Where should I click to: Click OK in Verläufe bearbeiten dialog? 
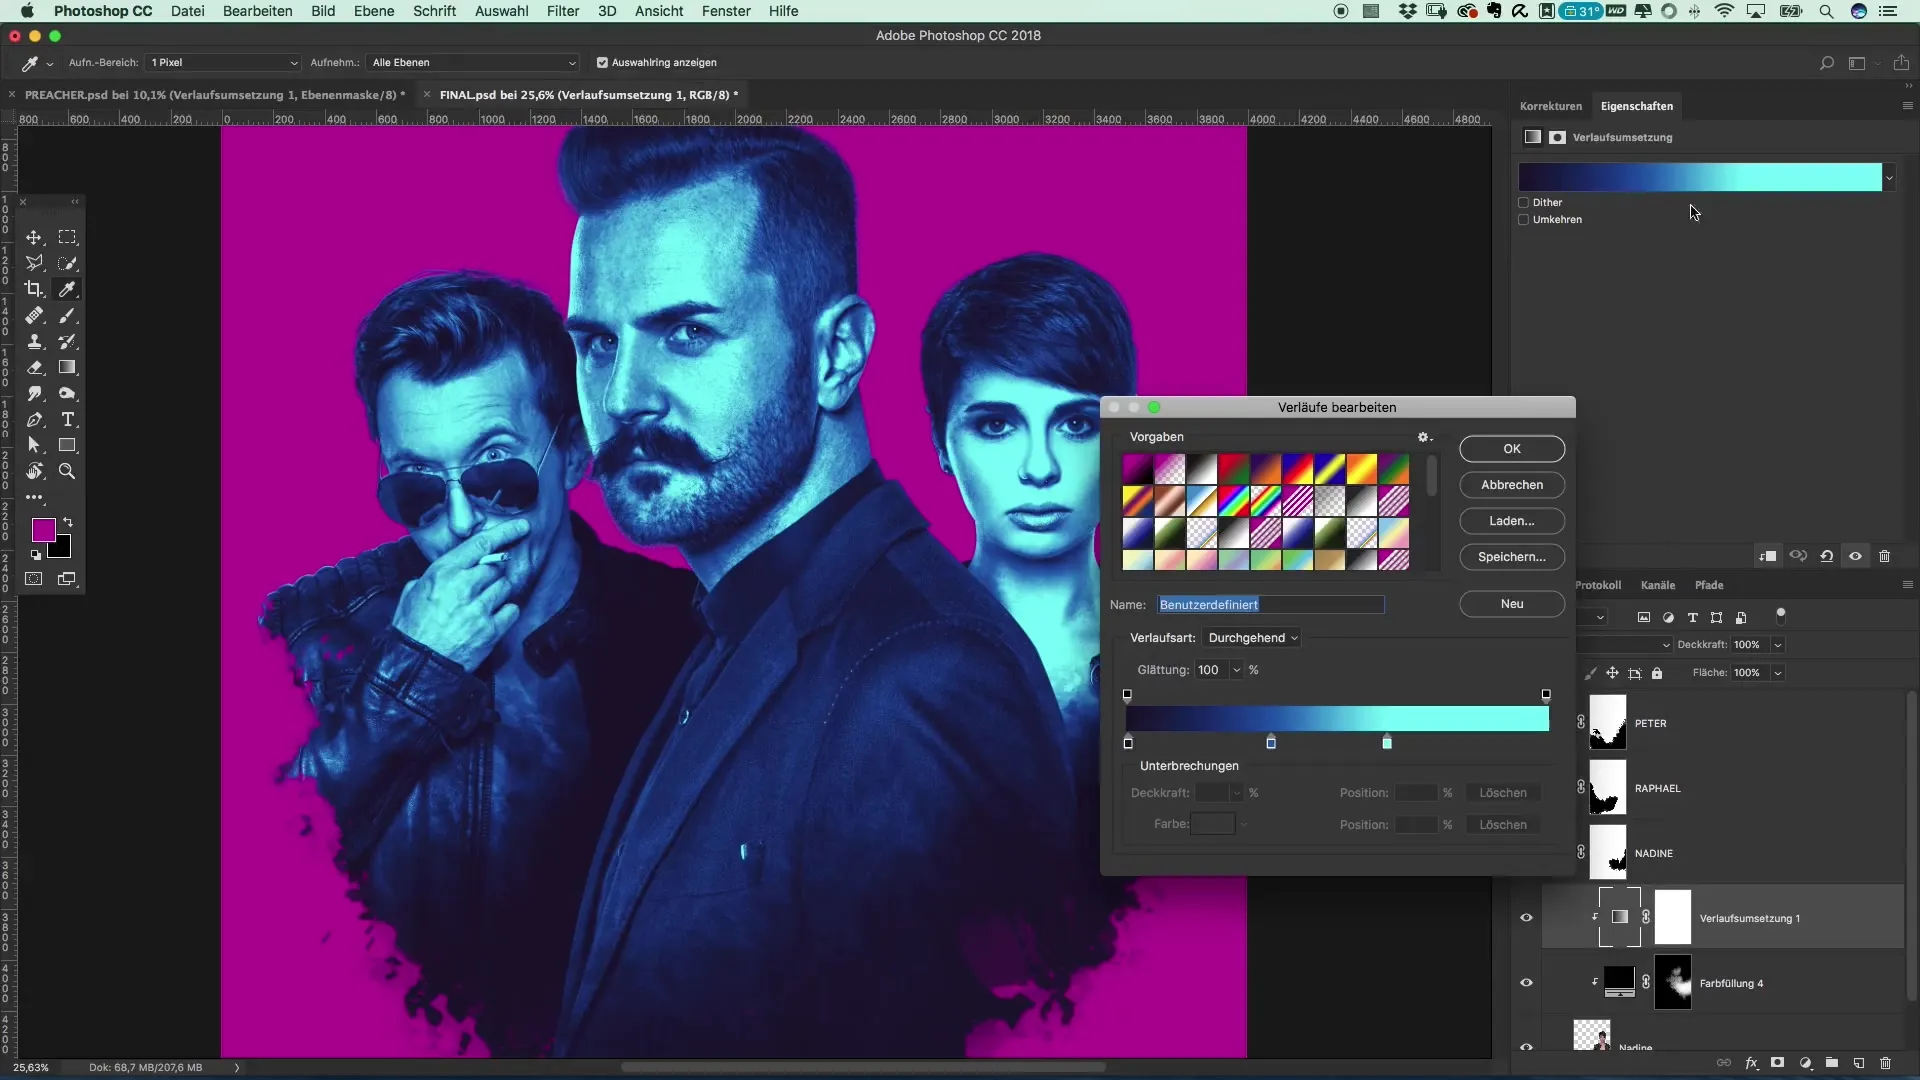1512,449
